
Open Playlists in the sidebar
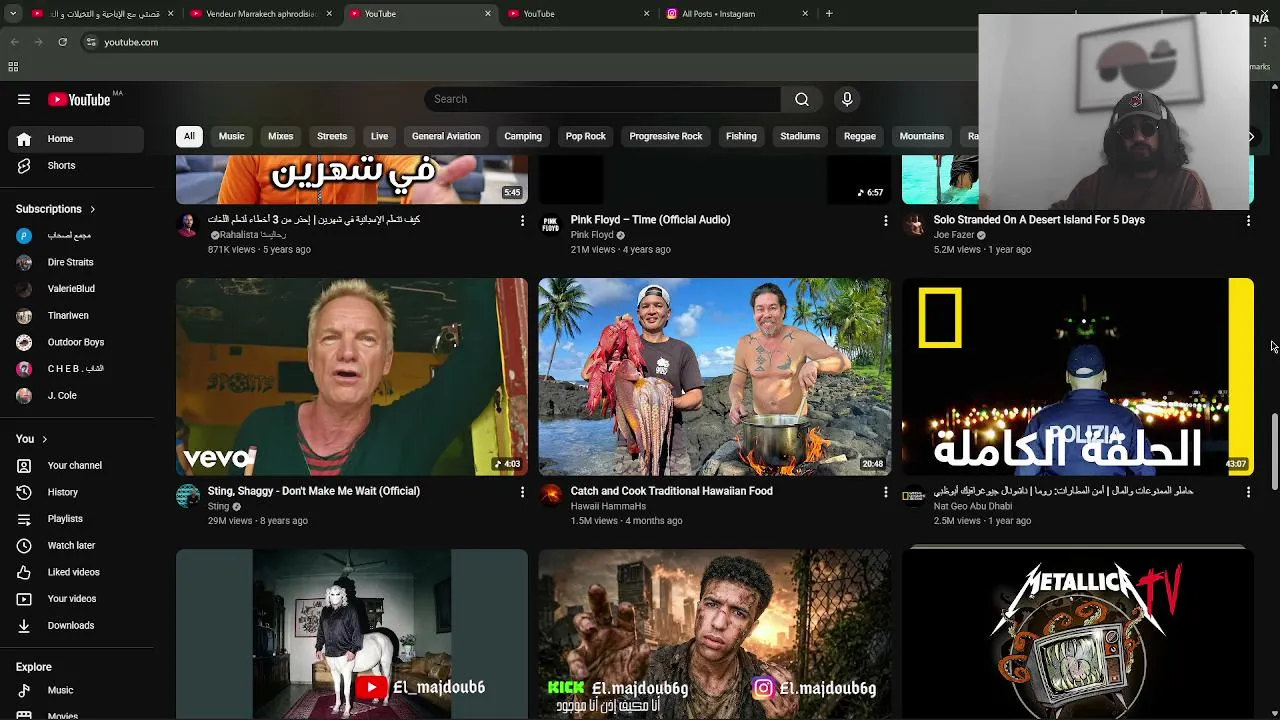(x=76, y=519)
